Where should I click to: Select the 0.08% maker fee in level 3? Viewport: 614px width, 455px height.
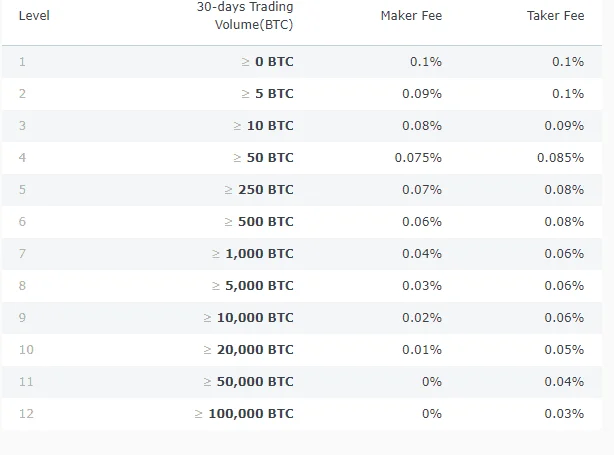[x=422, y=126]
